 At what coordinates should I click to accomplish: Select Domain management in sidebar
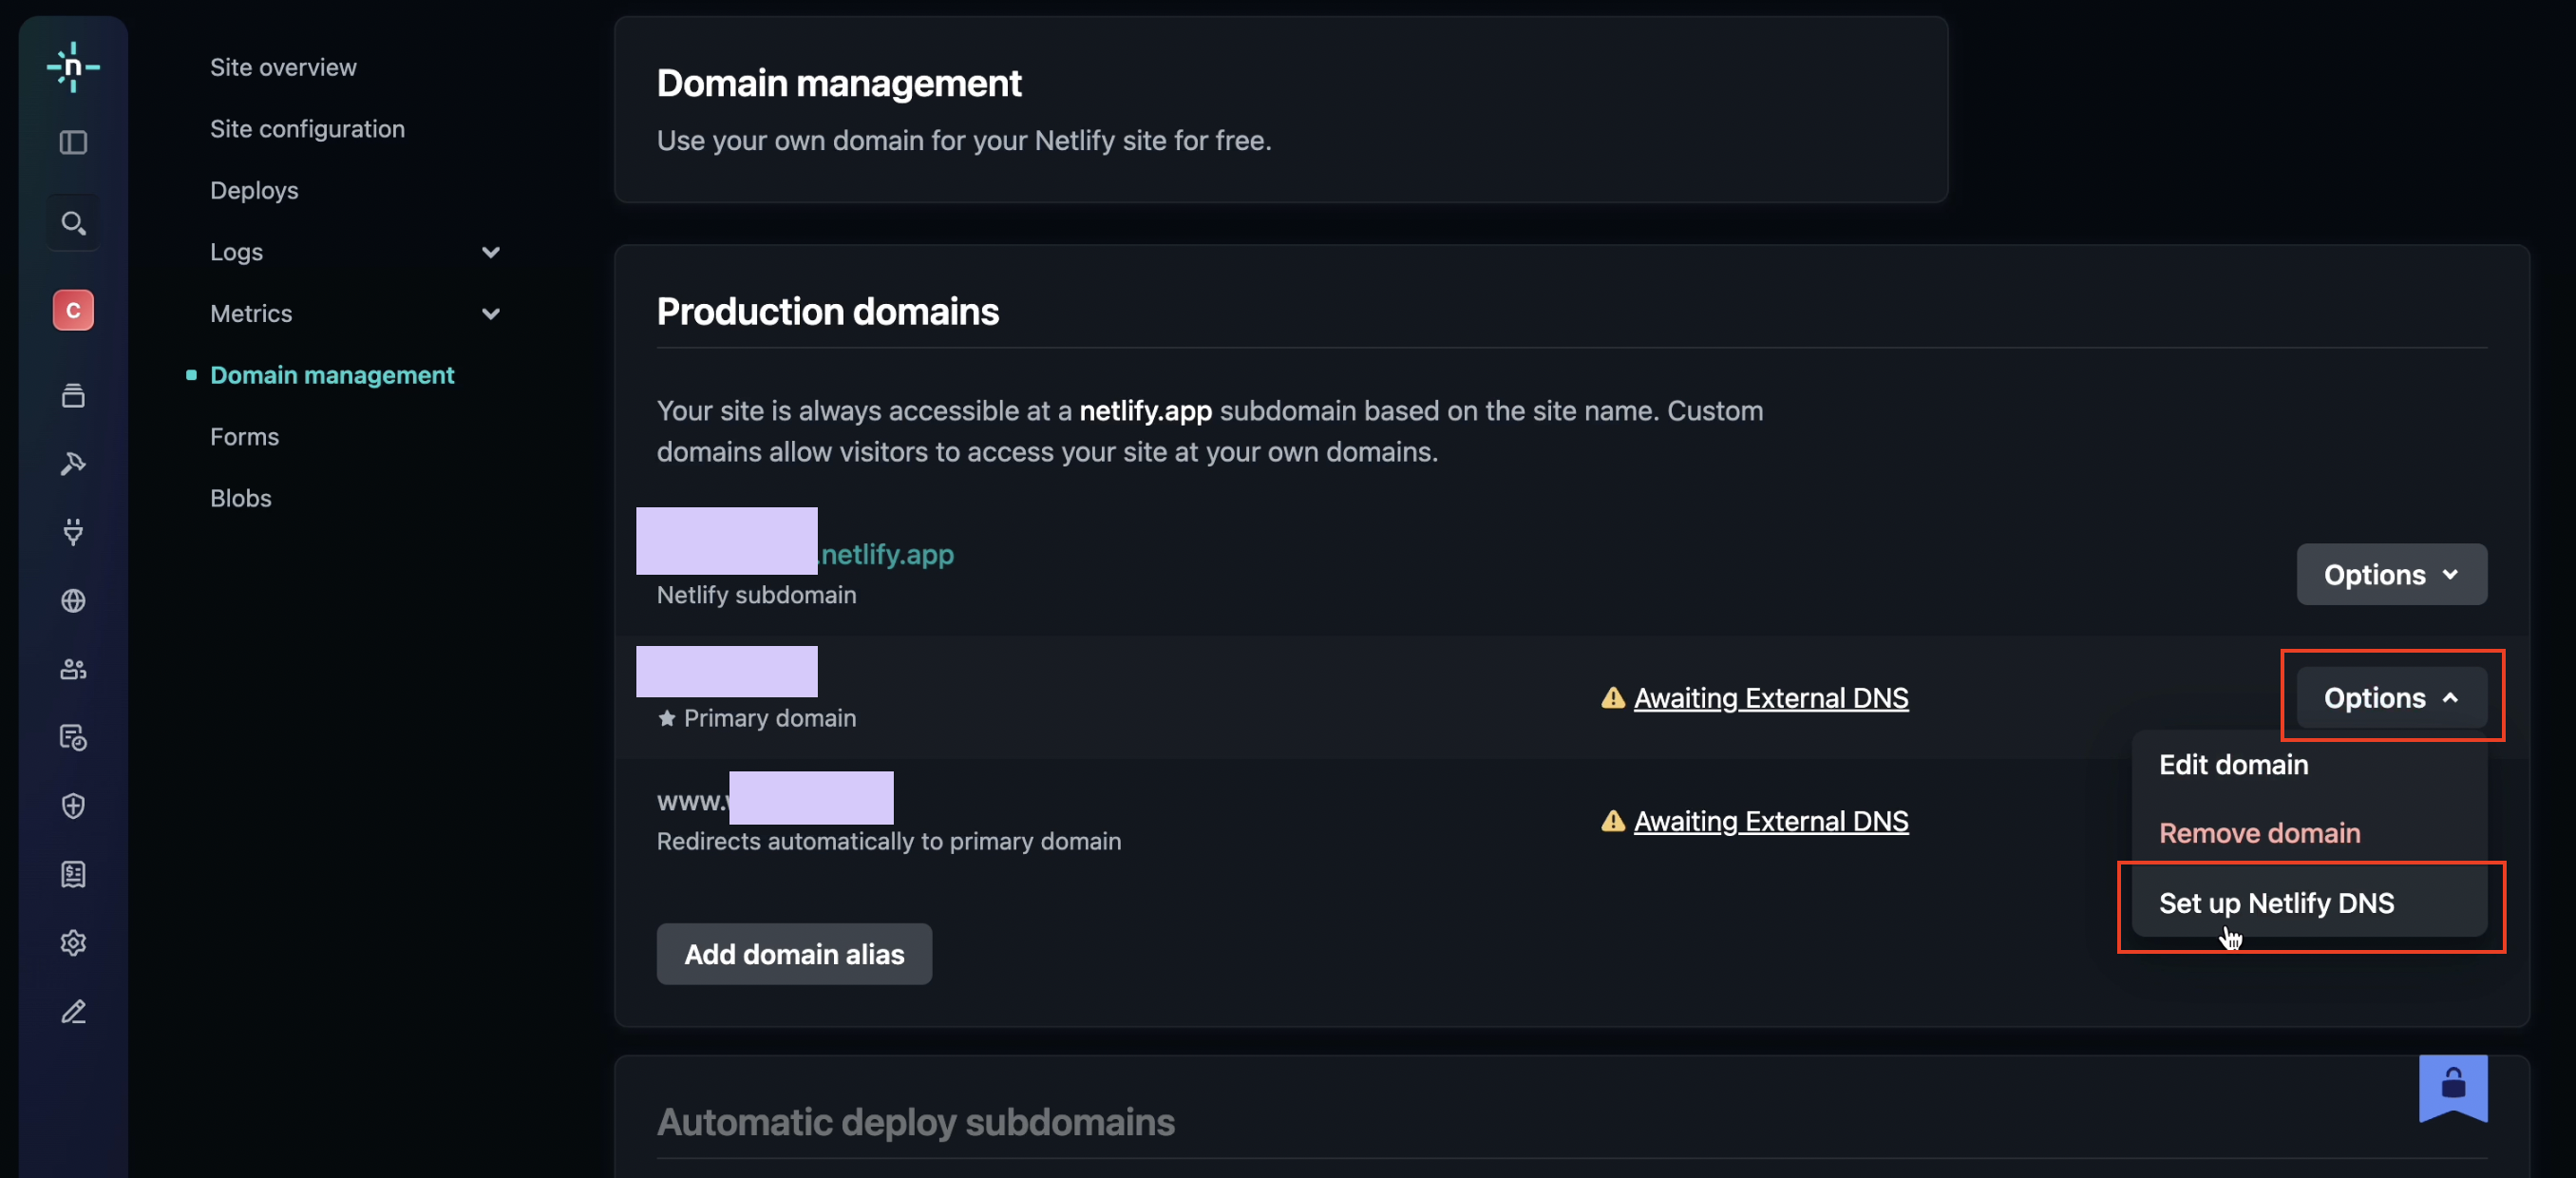click(x=332, y=375)
